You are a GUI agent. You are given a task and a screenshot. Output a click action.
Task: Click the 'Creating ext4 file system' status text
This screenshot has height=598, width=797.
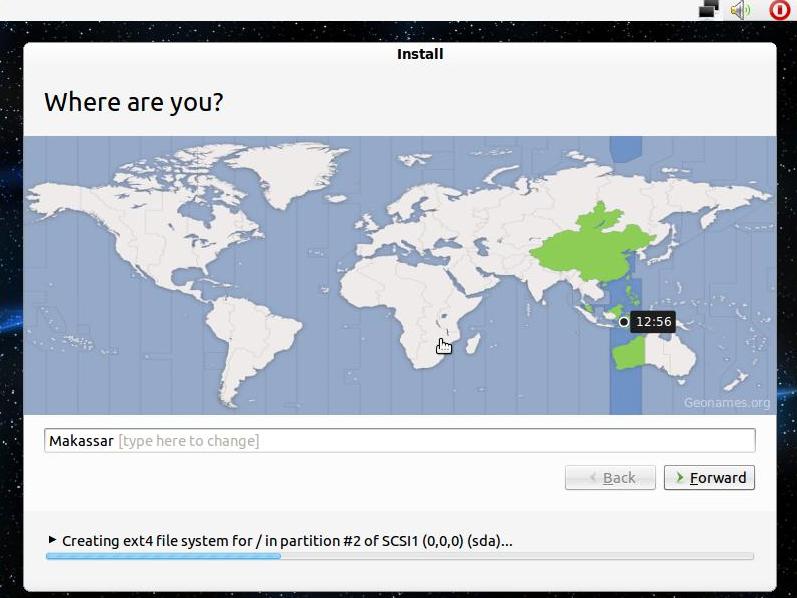pyautogui.click(x=287, y=541)
